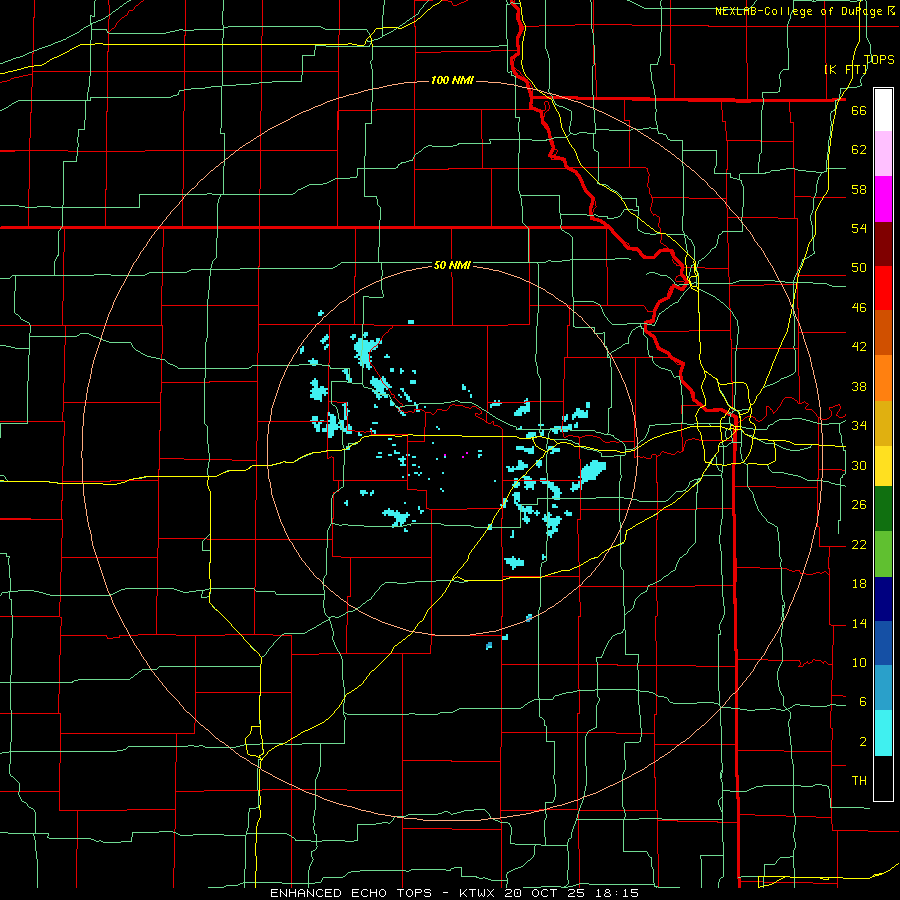
Task: Select the '38' scale value
Action: 859,386
